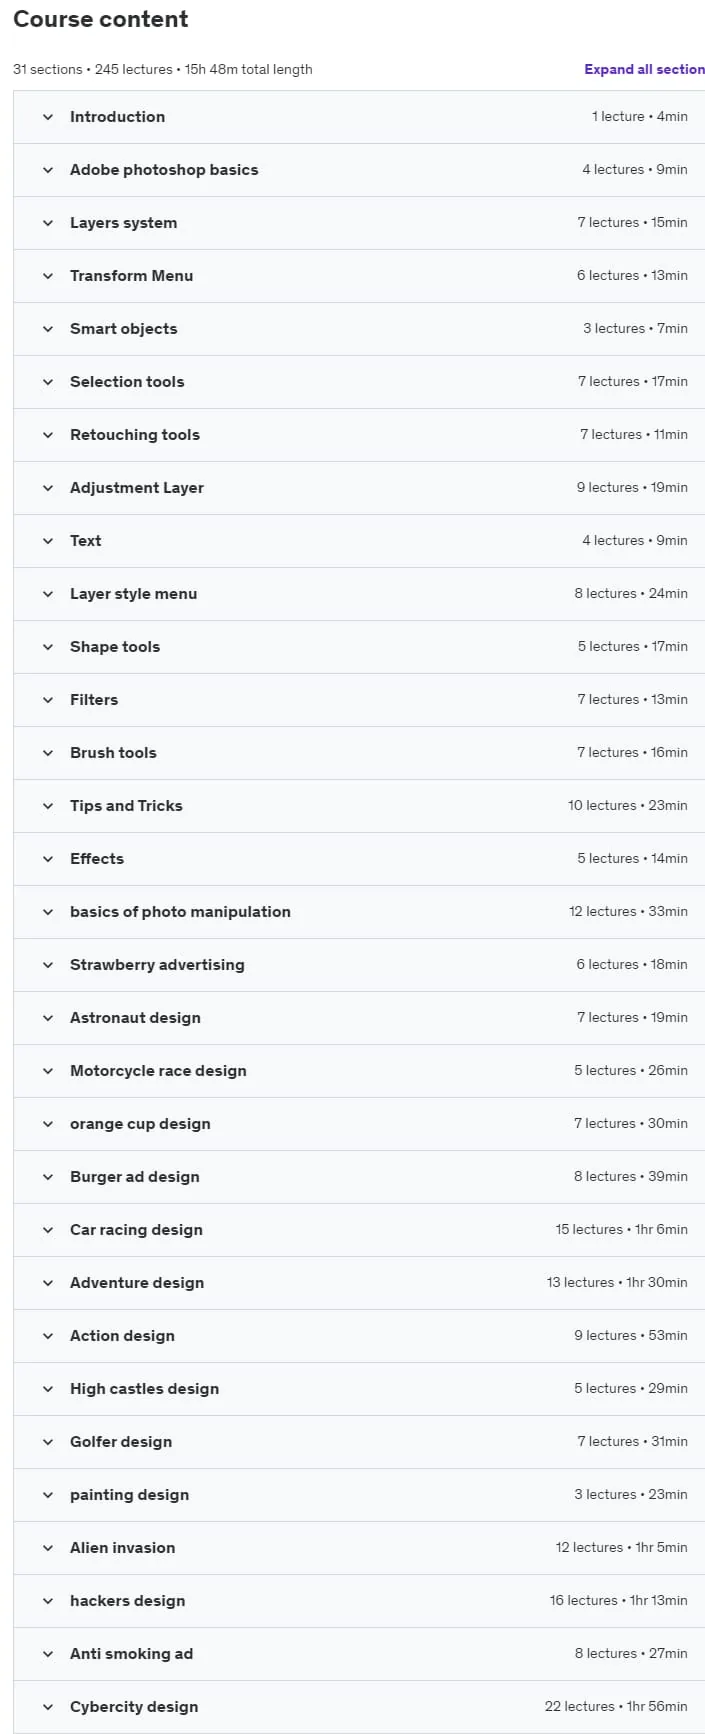
Task: Click chevron icon beside Cybercity design
Action: (48, 1707)
